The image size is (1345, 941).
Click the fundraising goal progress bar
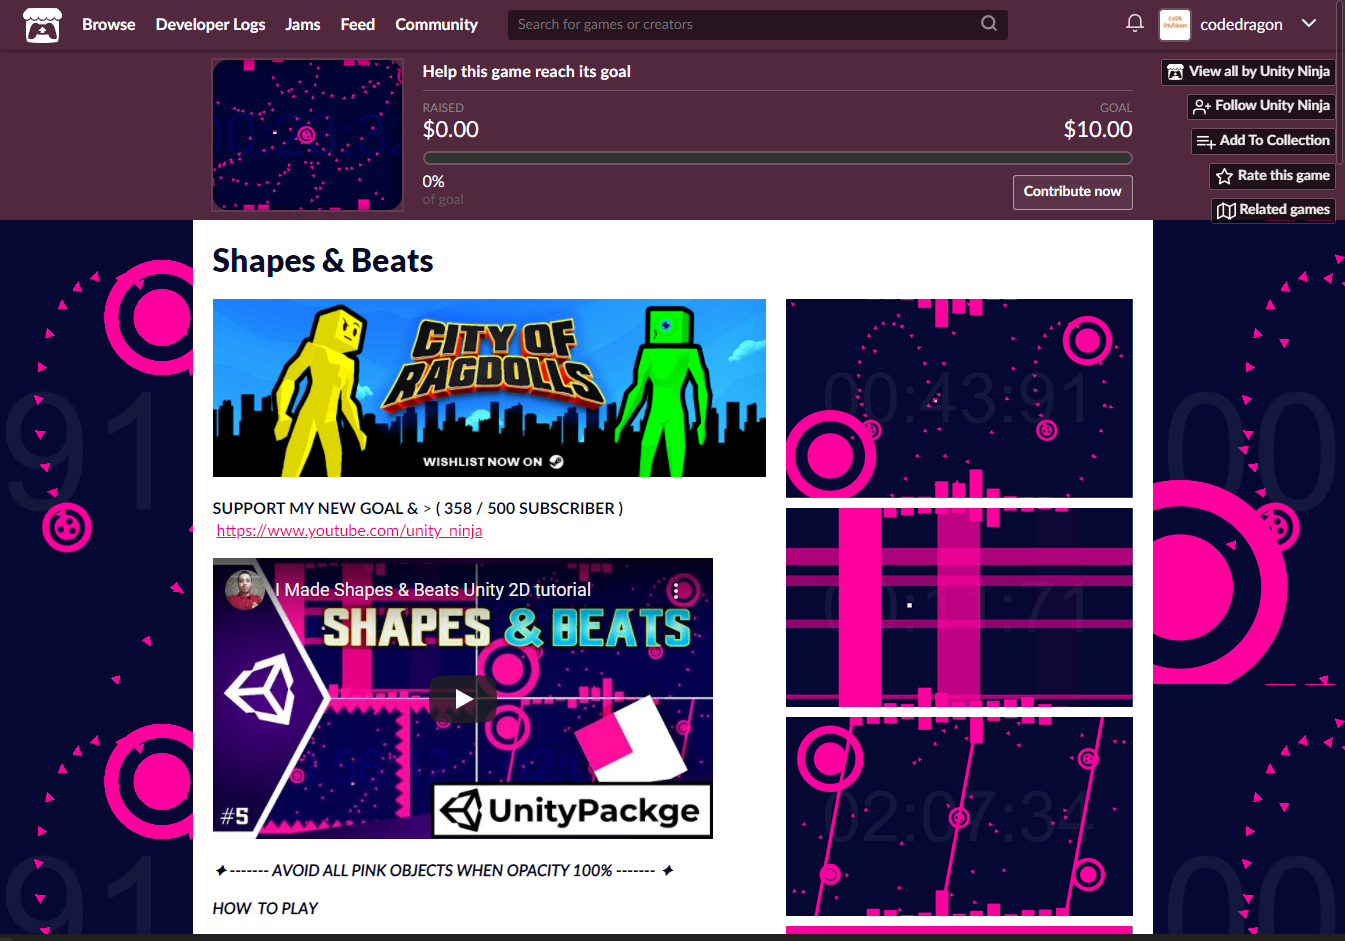777,158
